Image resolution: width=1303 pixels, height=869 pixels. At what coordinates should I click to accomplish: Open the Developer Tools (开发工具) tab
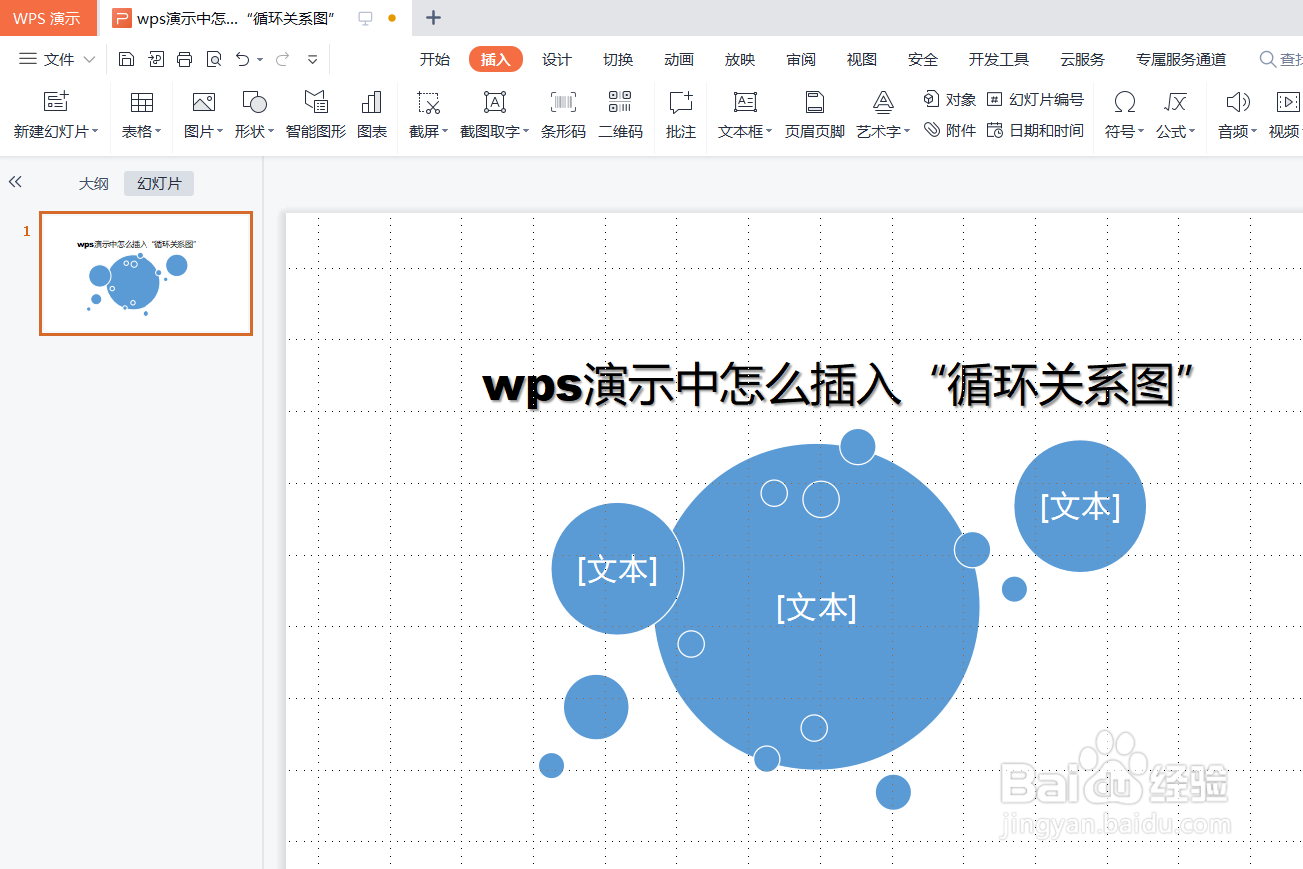(999, 59)
